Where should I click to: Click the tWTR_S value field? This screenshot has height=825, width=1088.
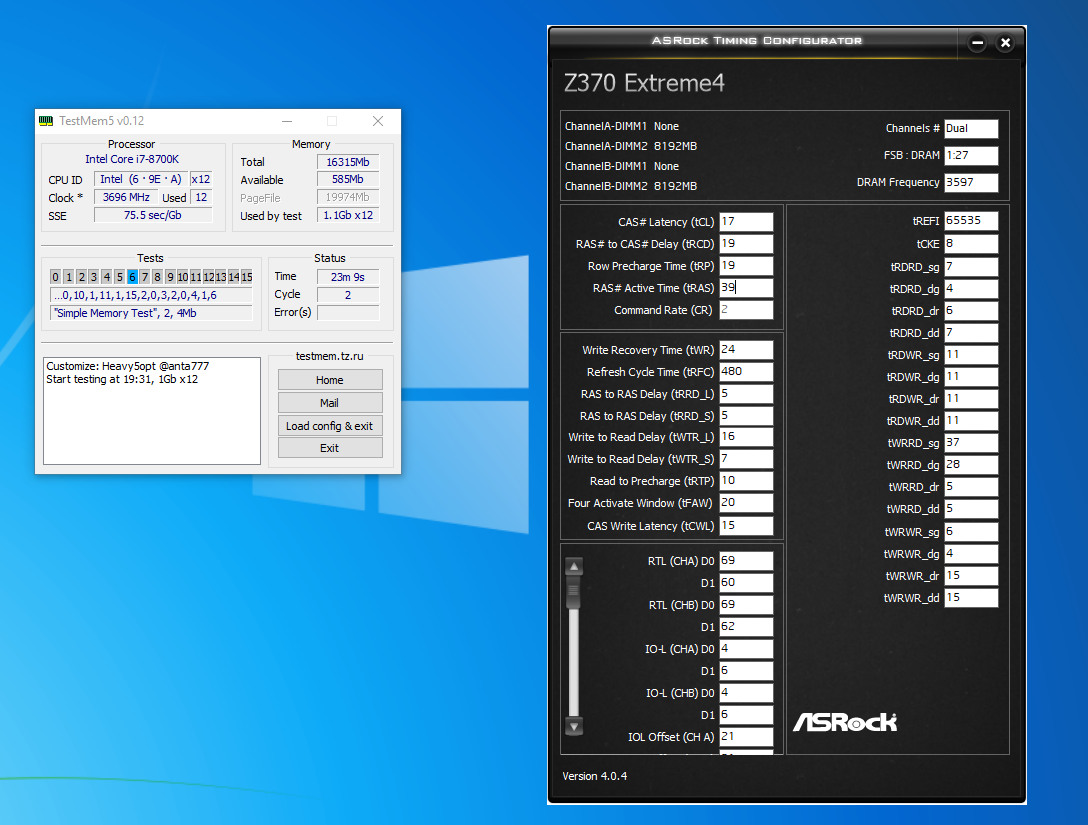click(746, 459)
